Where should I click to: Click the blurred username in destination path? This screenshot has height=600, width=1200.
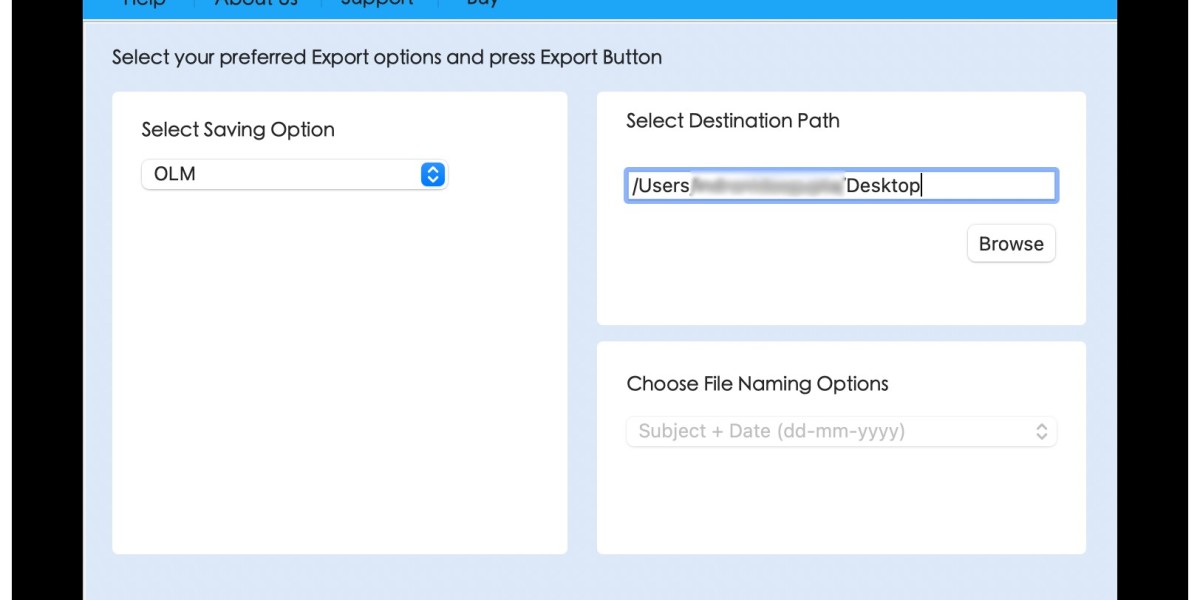(767, 186)
